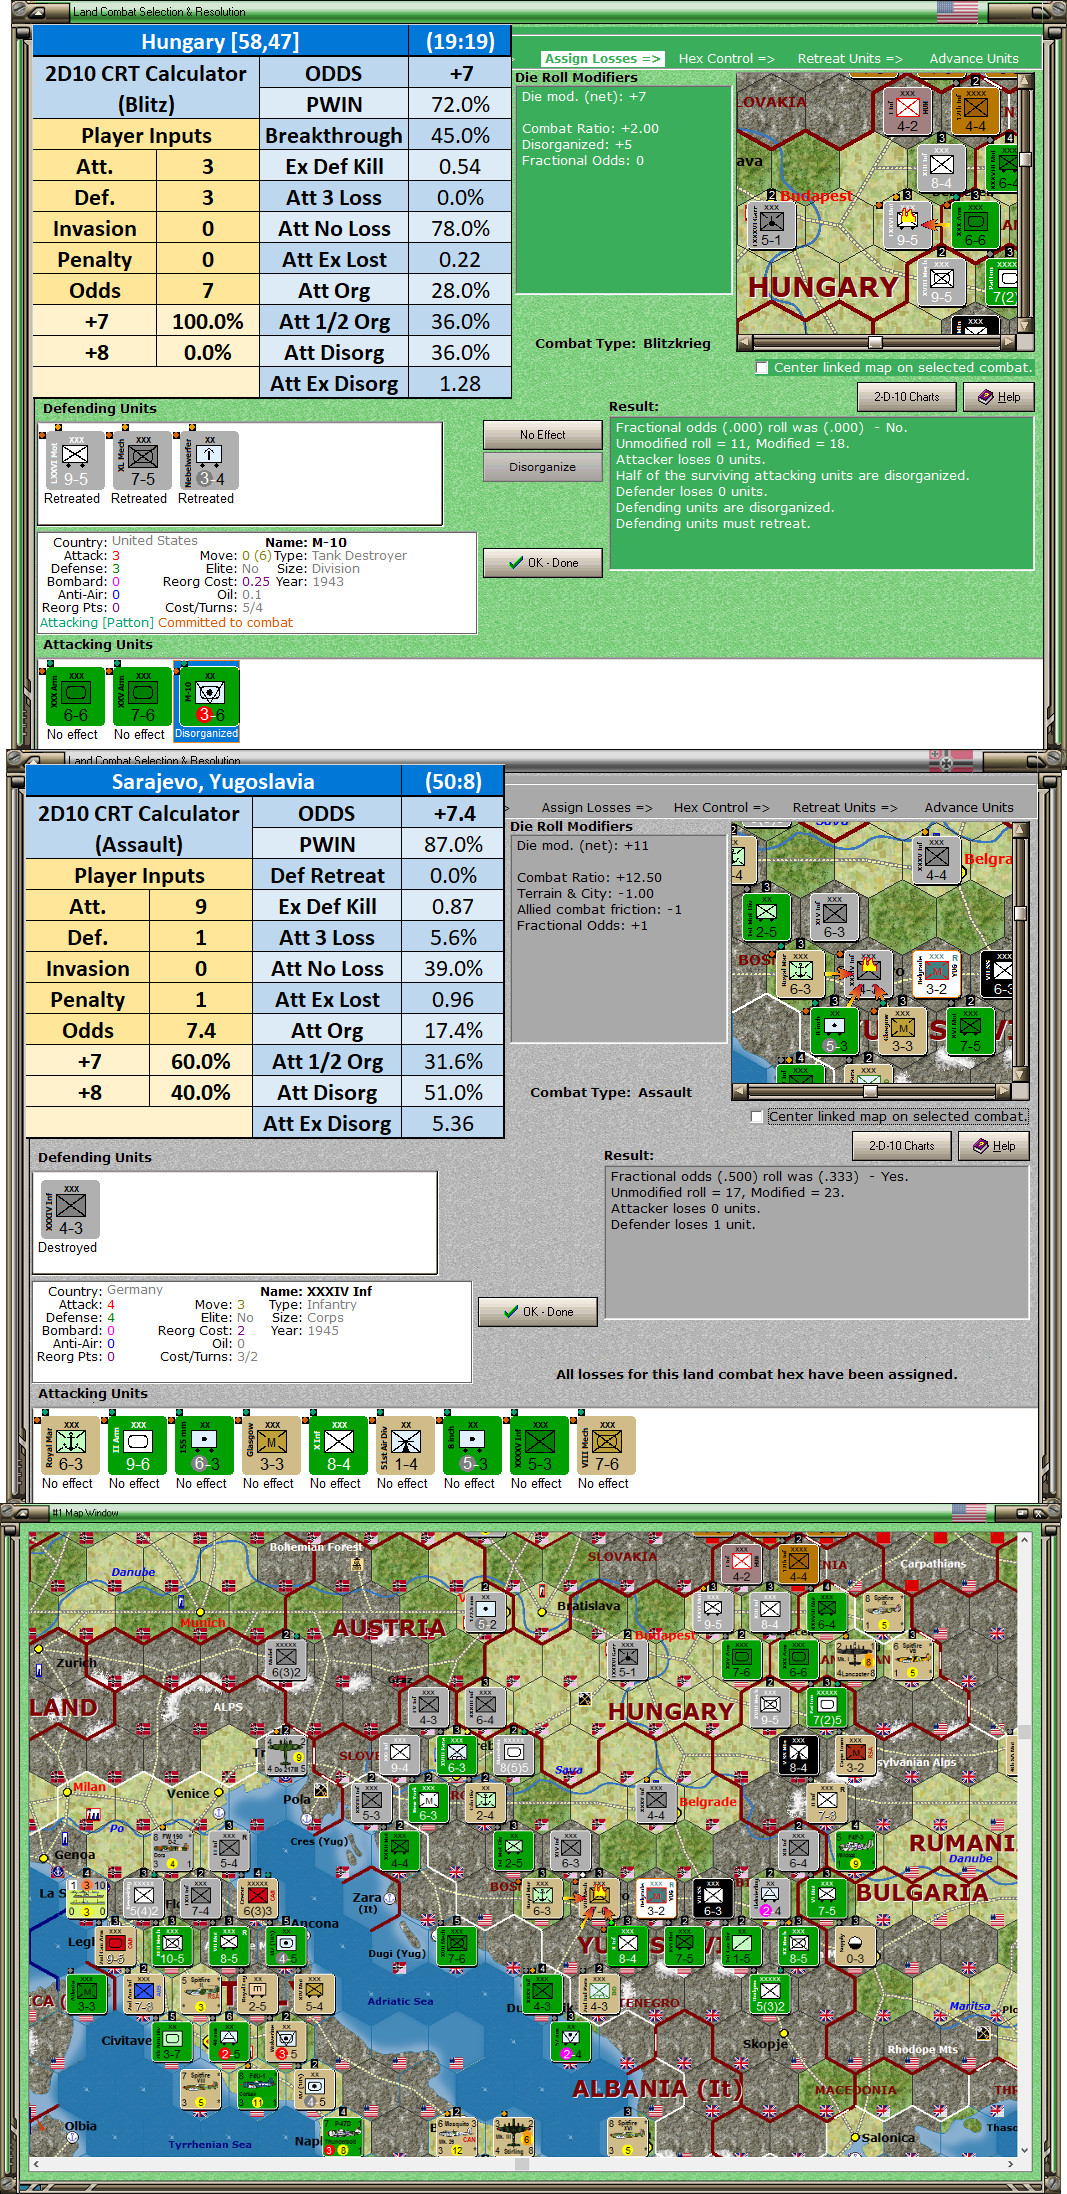Image resolution: width=1067 pixels, height=2194 pixels.
Task: Open Advance Units tab in Hungary combat window
Action: (974, 59)
